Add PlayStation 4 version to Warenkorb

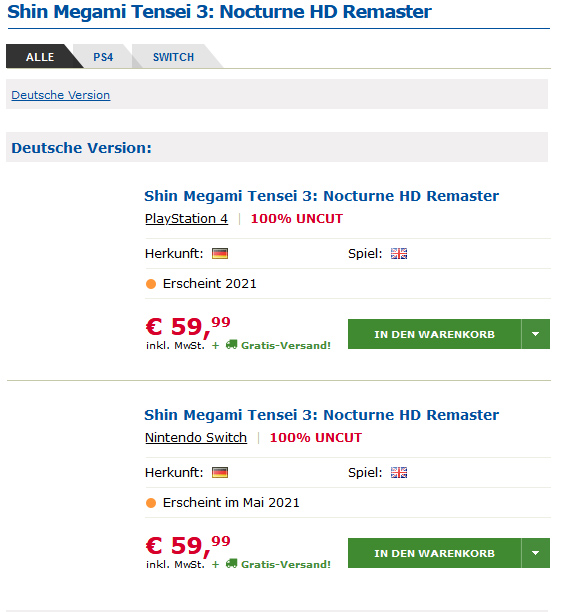[x=435, y=334]
